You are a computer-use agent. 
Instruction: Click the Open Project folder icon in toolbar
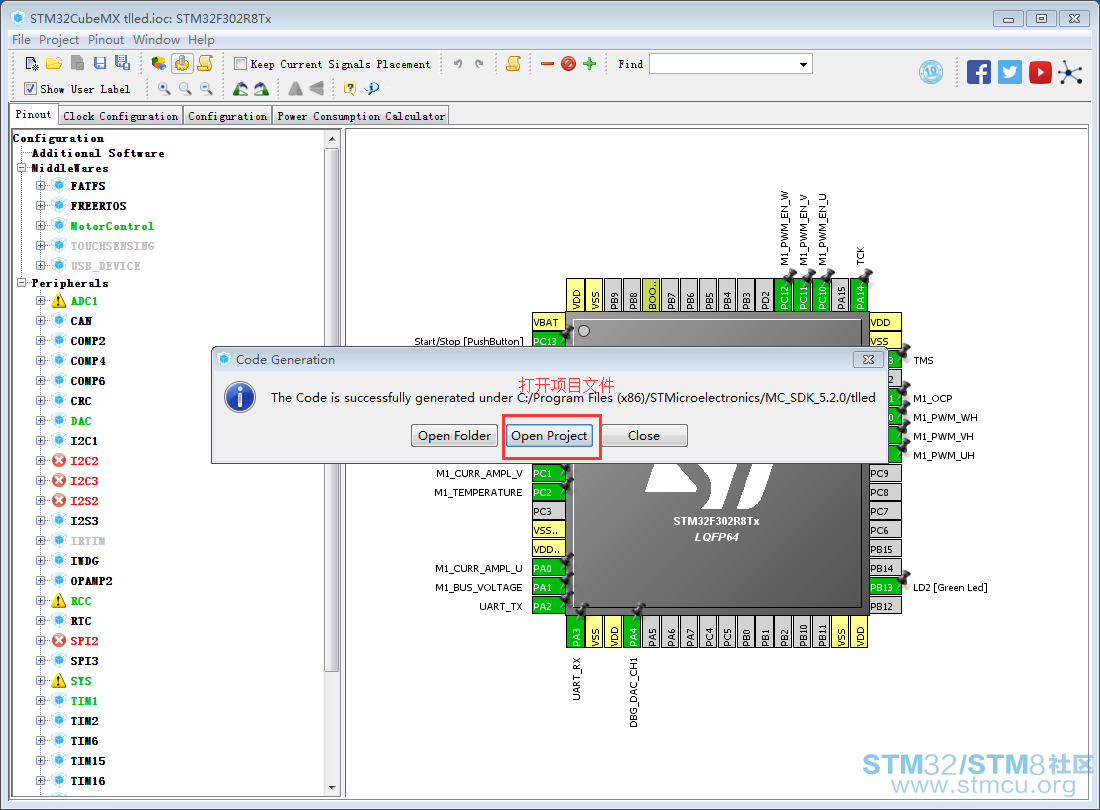[54, 64]
